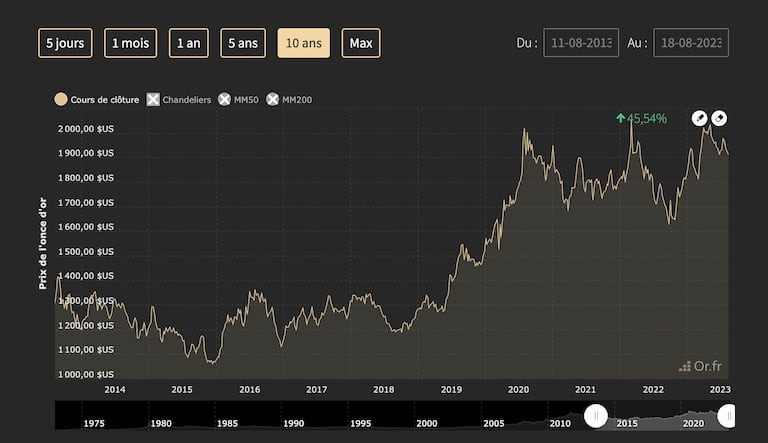
Task: Click the green percentage change arrow
Action: point(620,118)
